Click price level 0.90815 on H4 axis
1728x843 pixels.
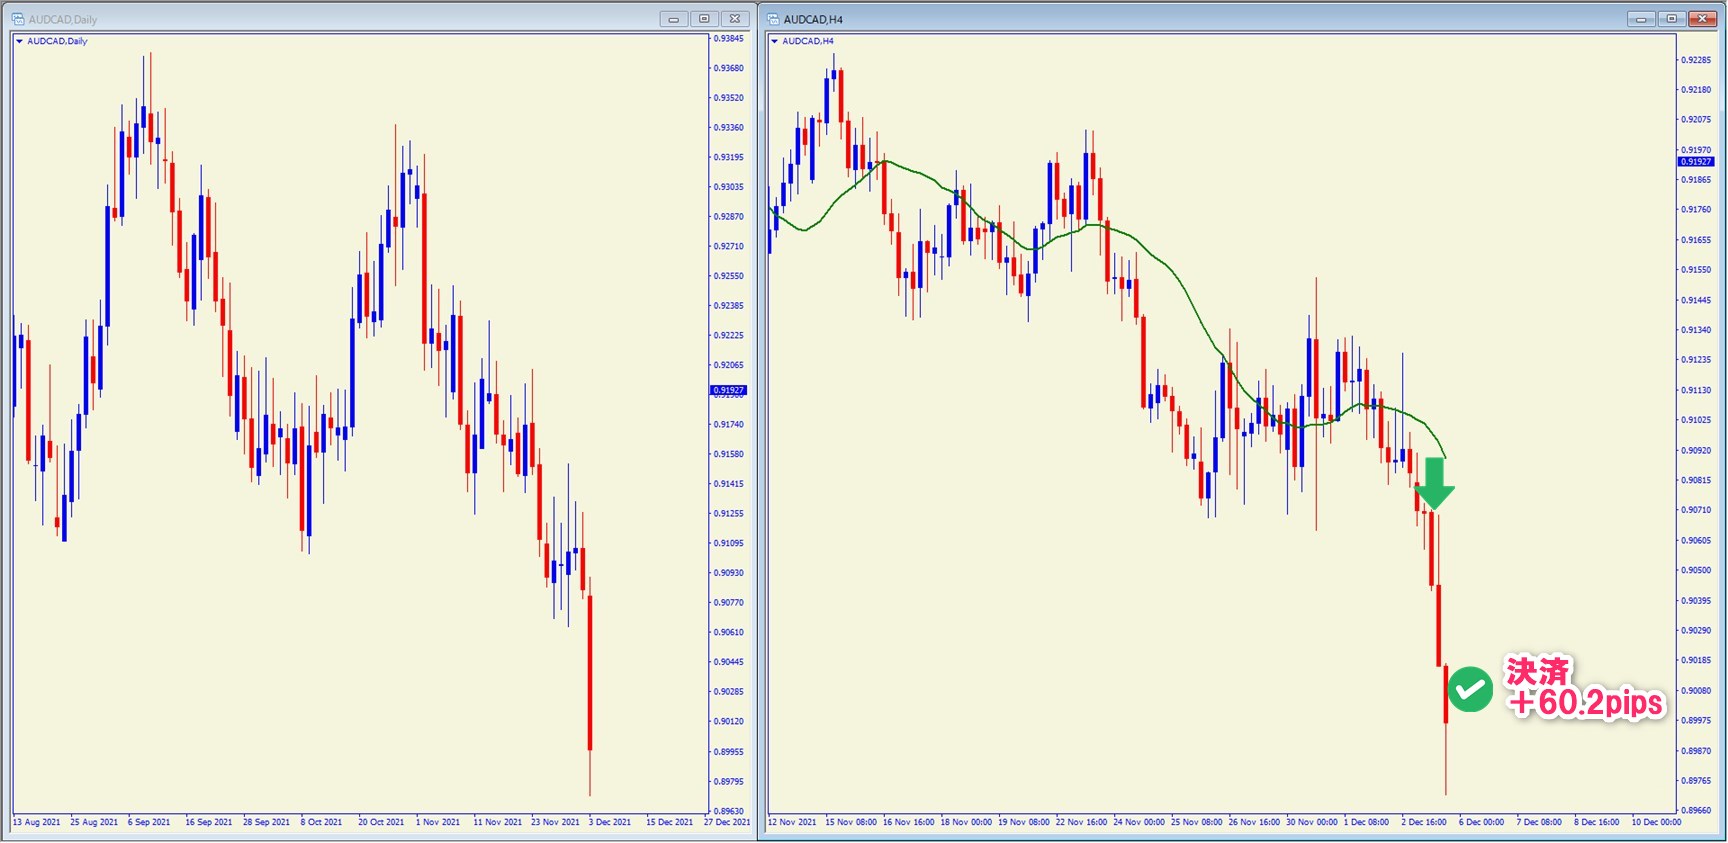tap(1696, 480)
